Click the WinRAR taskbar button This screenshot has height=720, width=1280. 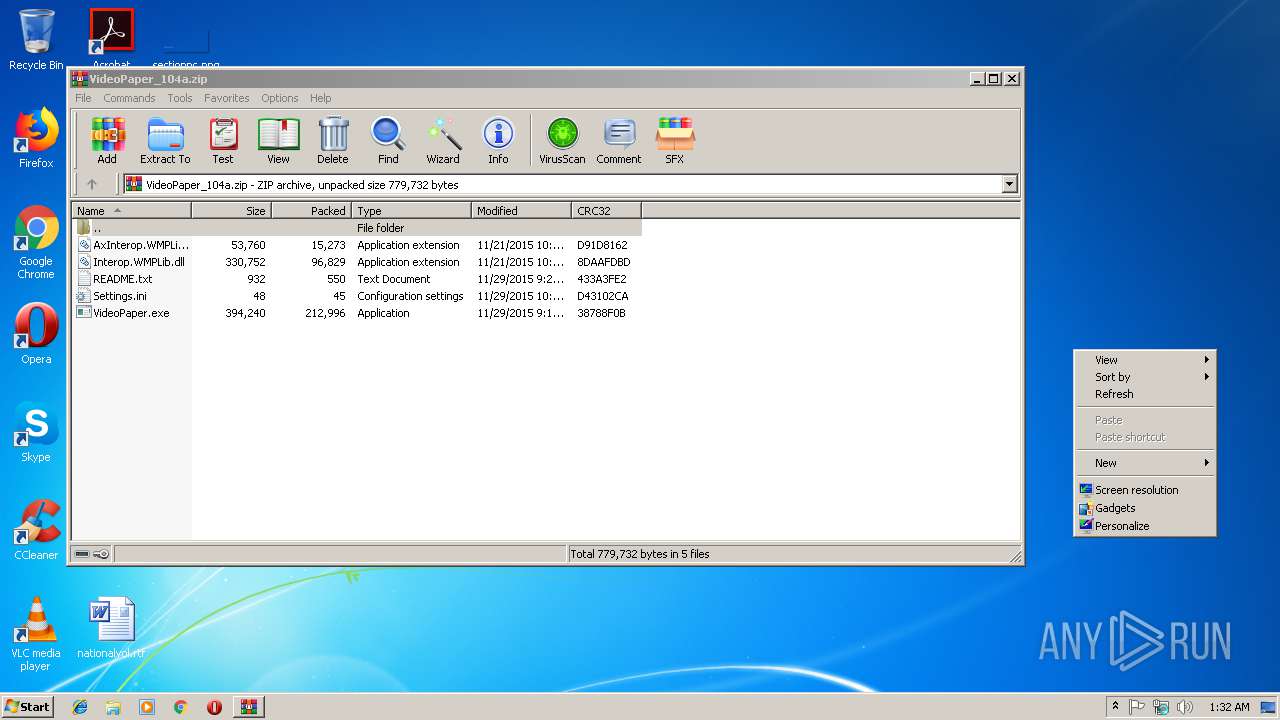[248, 707]
